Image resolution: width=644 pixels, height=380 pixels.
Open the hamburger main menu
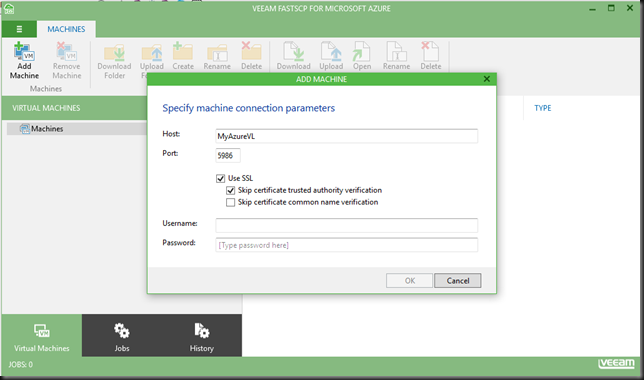pyautogui.click(x=19, y=29)
